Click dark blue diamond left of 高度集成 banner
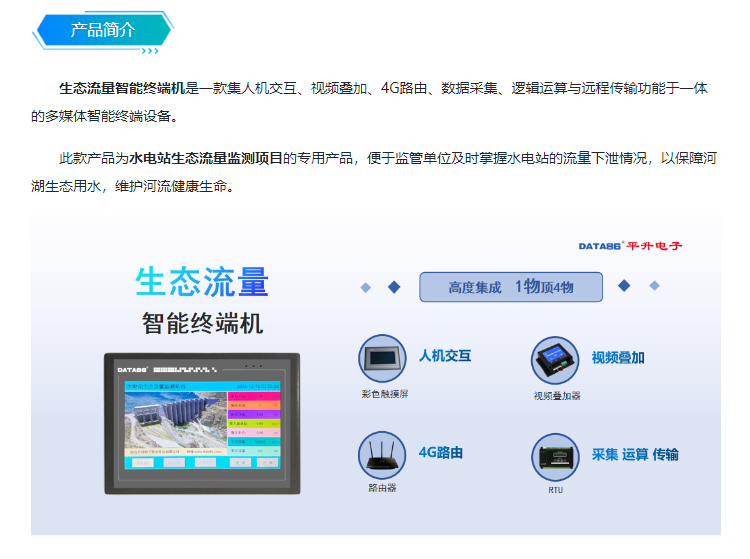750x559 pixels. (393, 287)
